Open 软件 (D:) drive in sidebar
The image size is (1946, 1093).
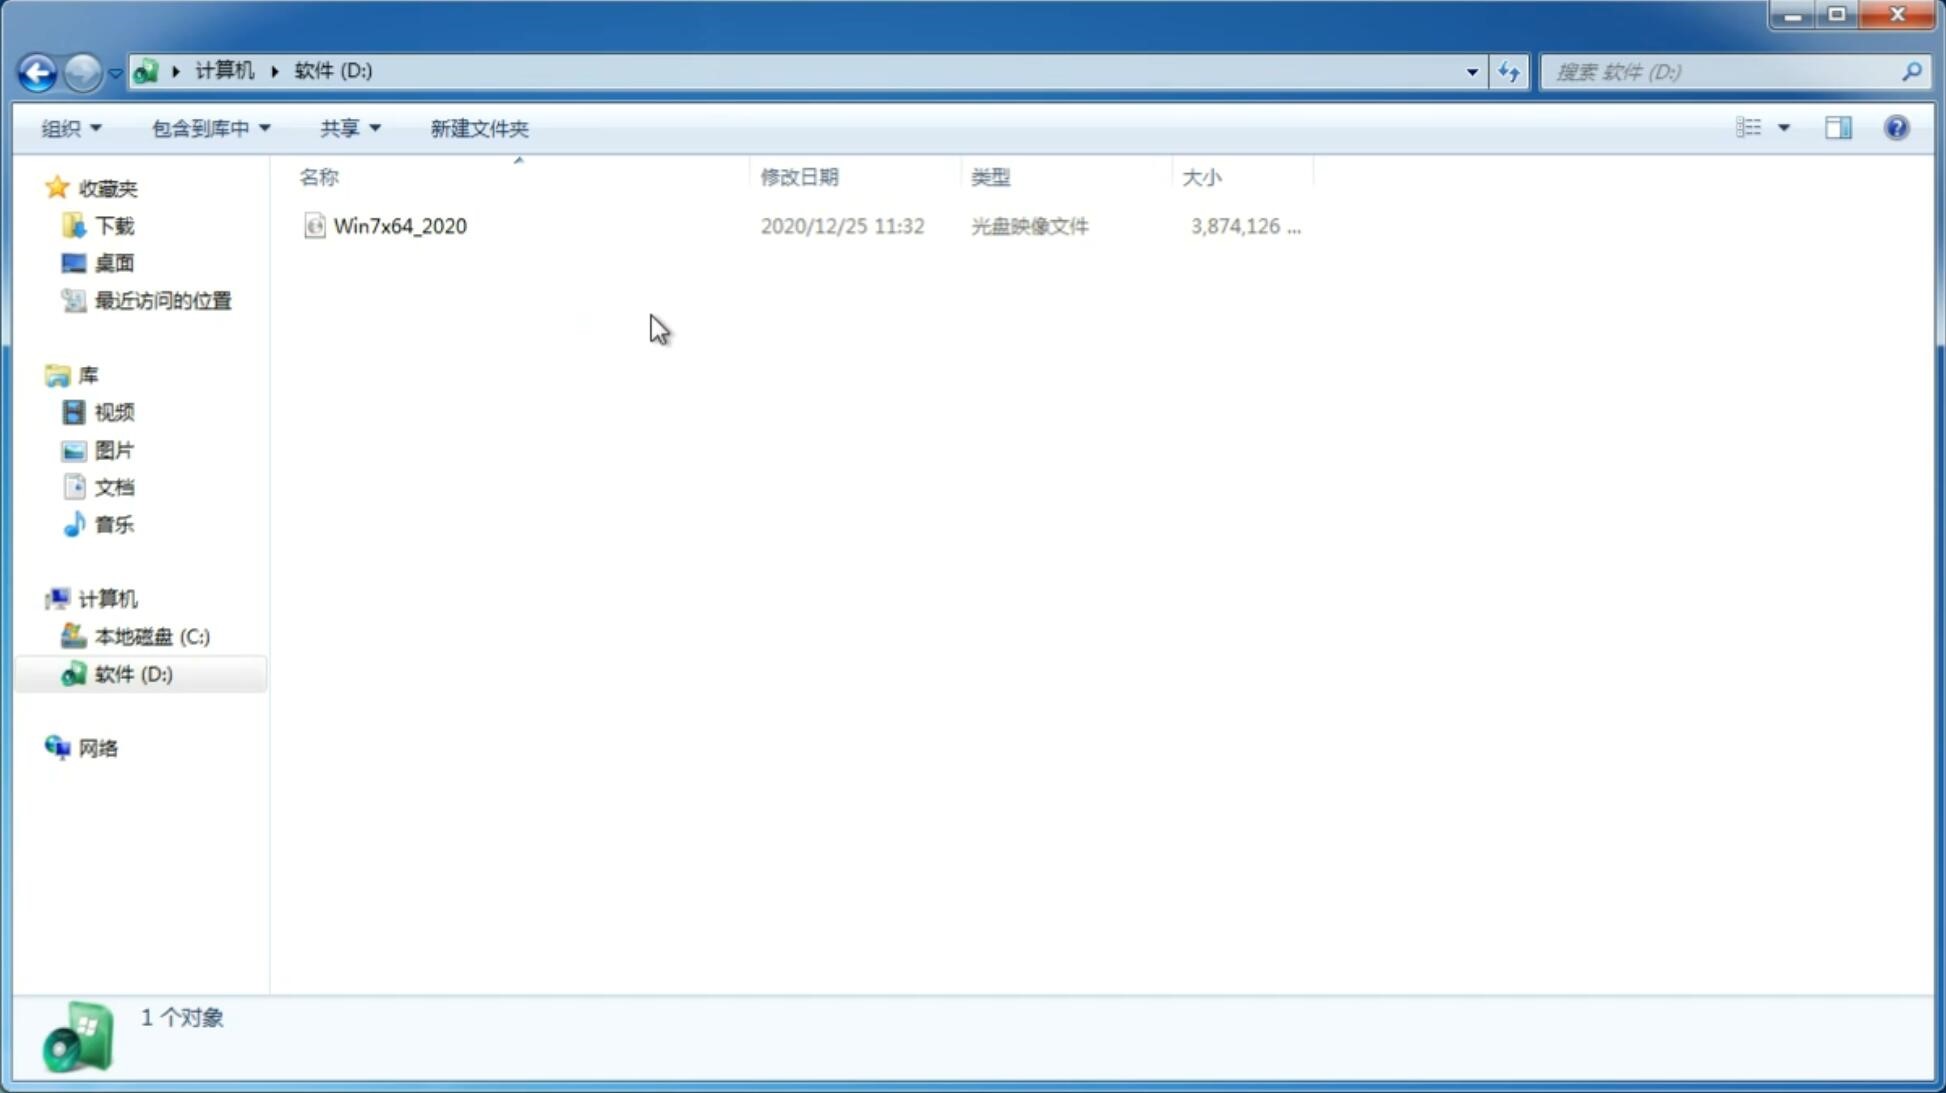click(x=131, y=673)
